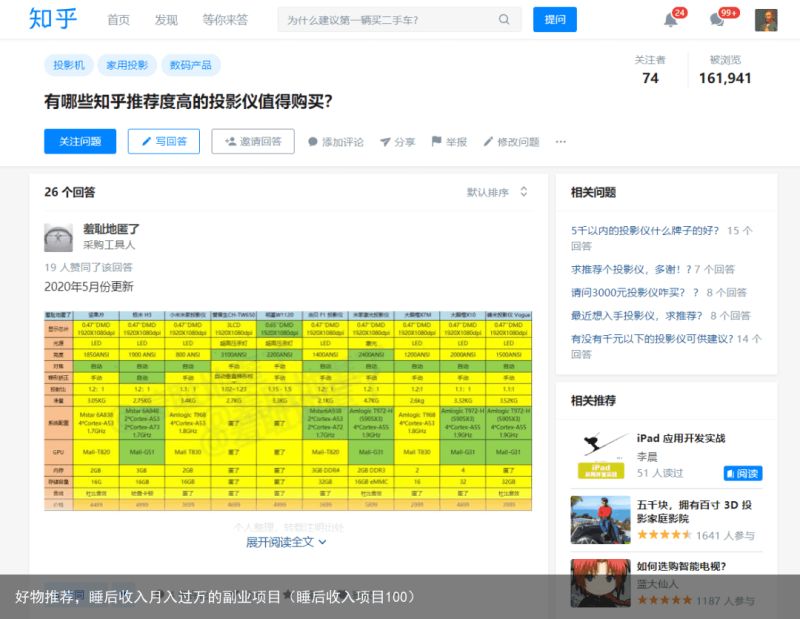Click the 邀请回答 button
Viewport: 800px width, 619px height.
tap(253, 141)
